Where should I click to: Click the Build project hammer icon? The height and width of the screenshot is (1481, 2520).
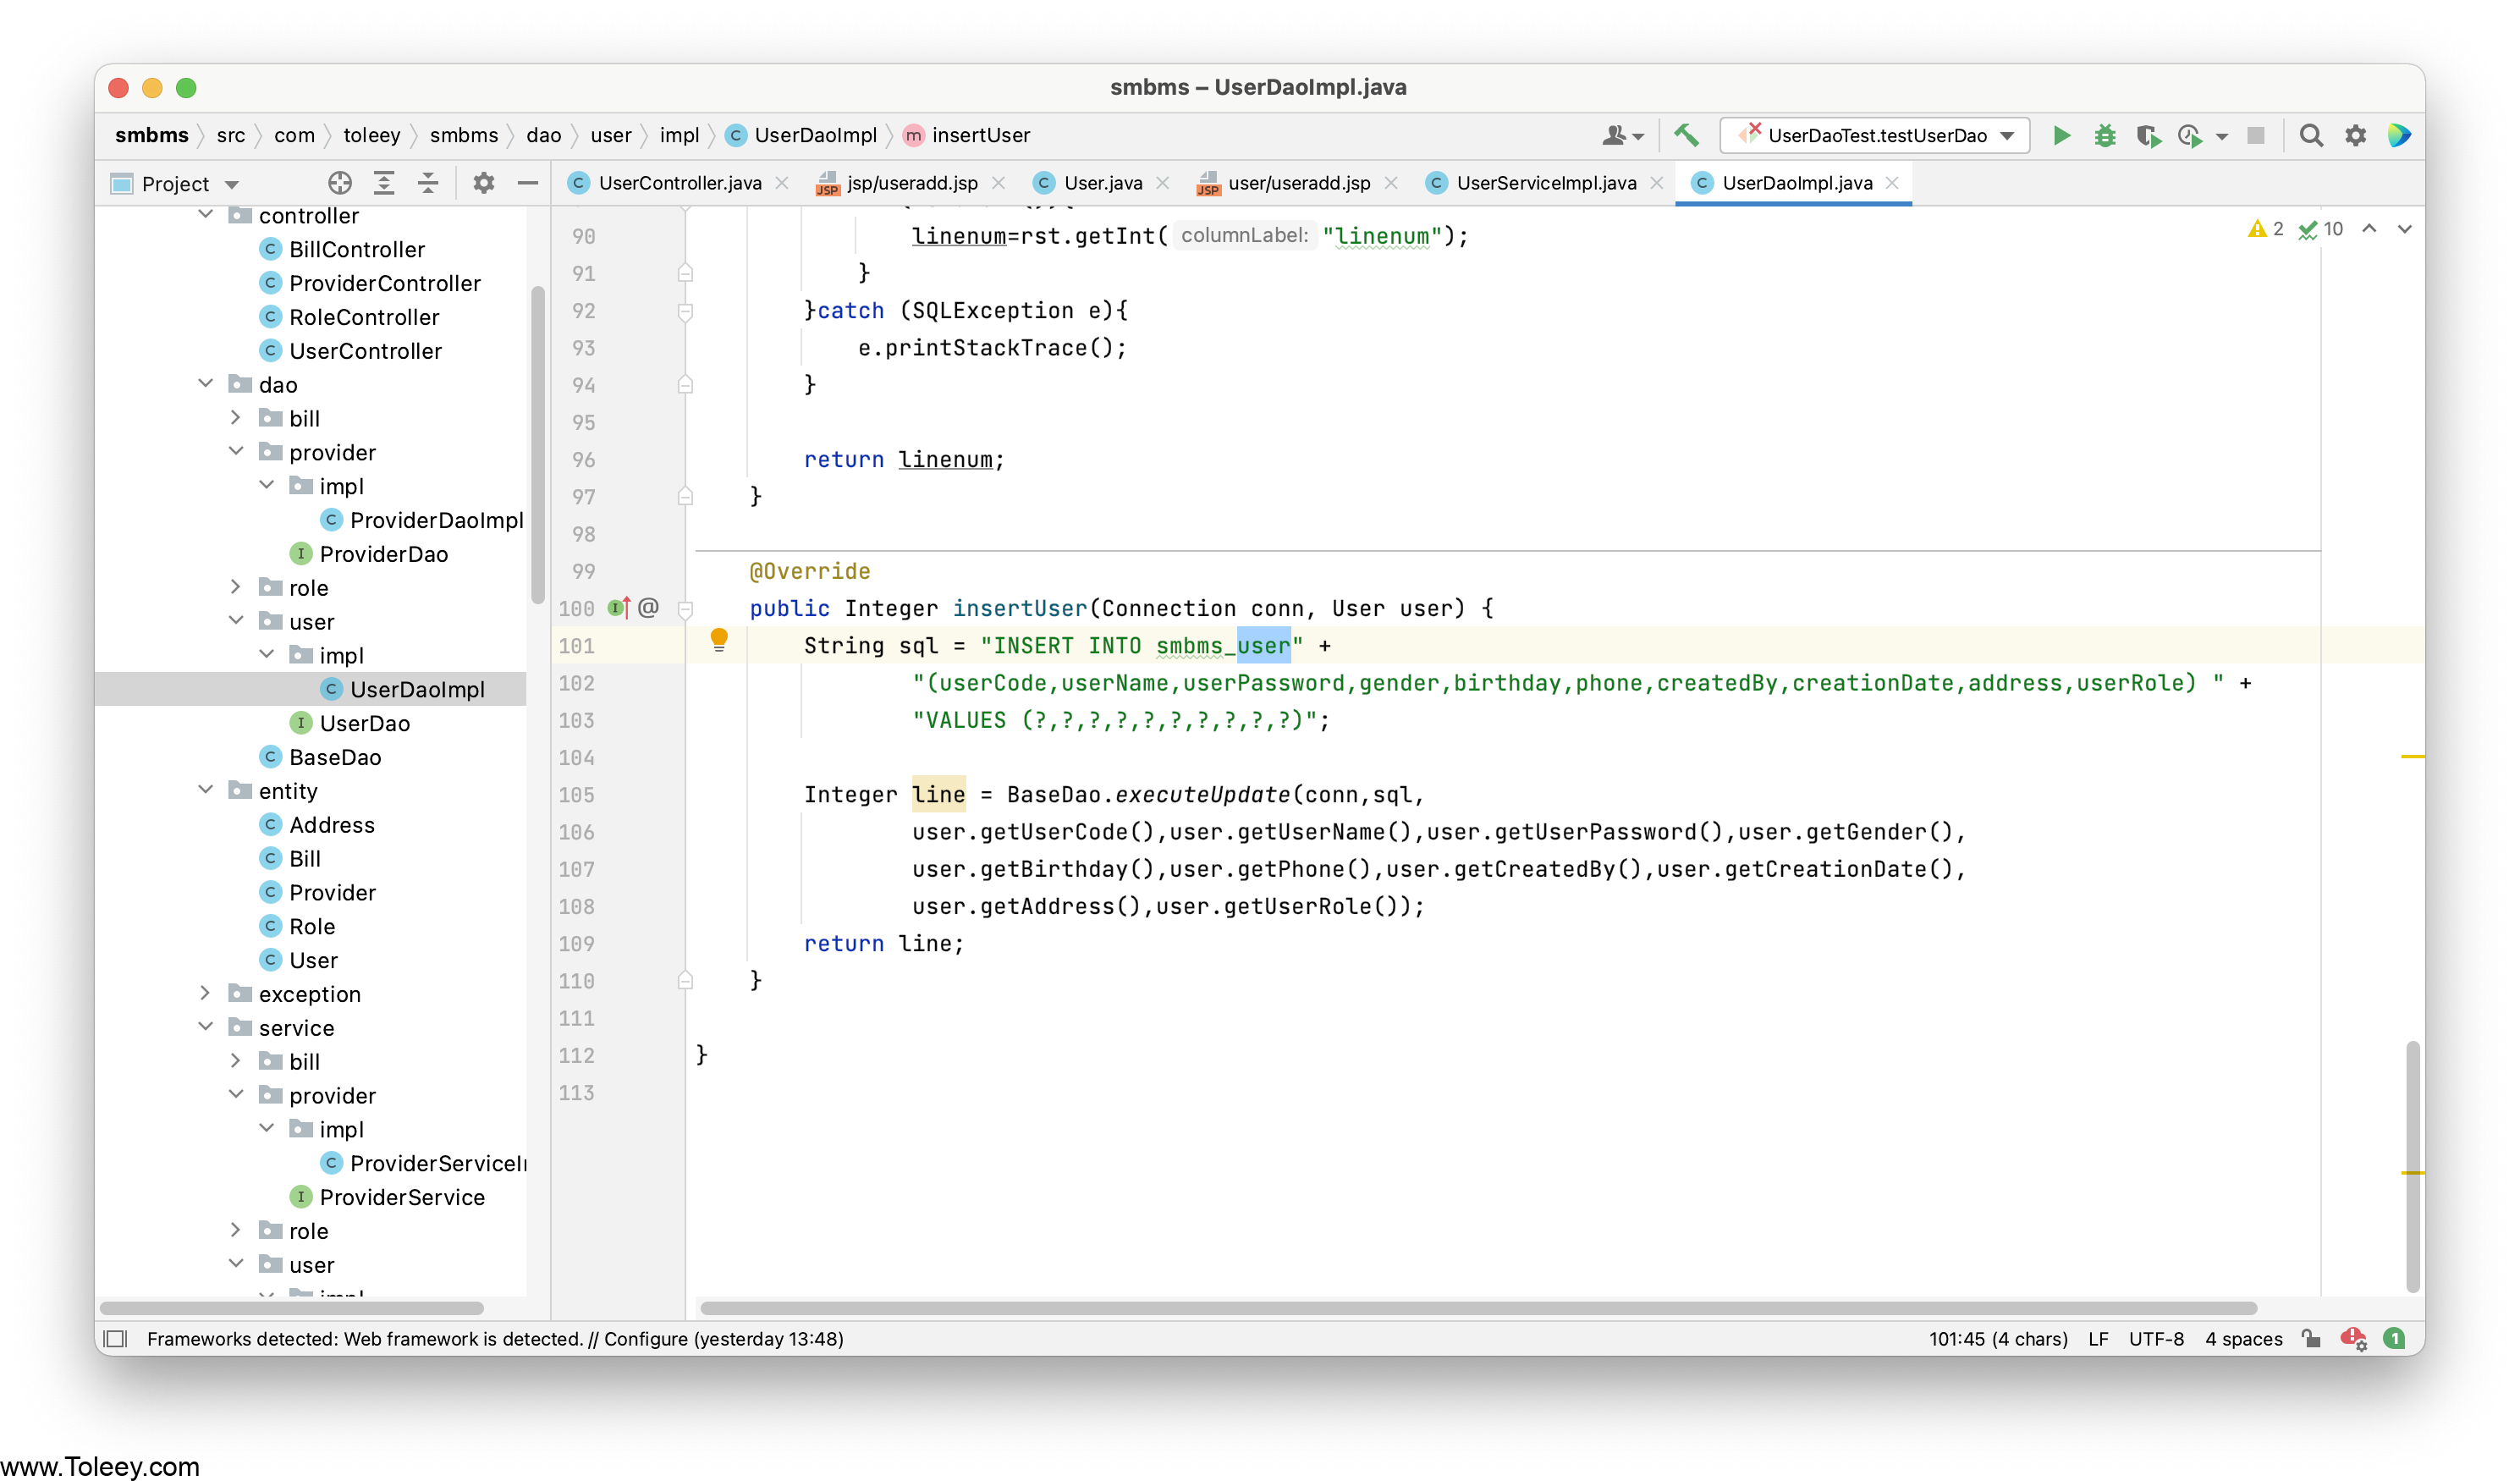(1686, 135)
